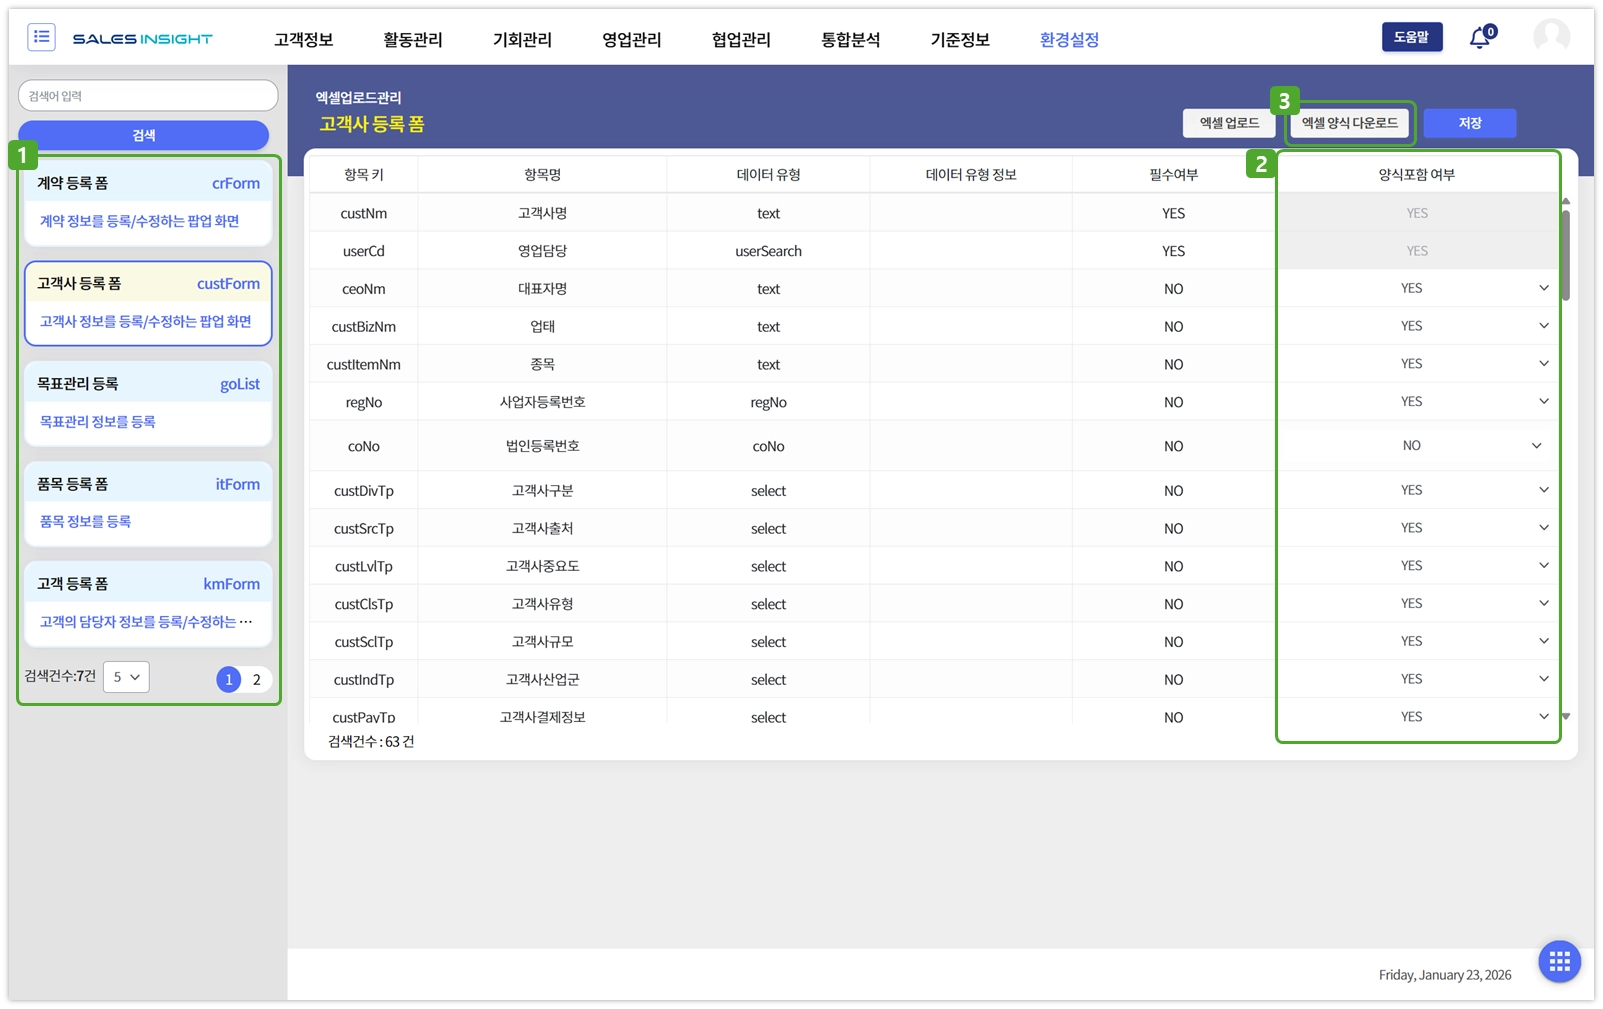The image size is (1603, 1009).
Task: Open 양식포함 dropdown for custDivTp row
Action: point(1417,490)
